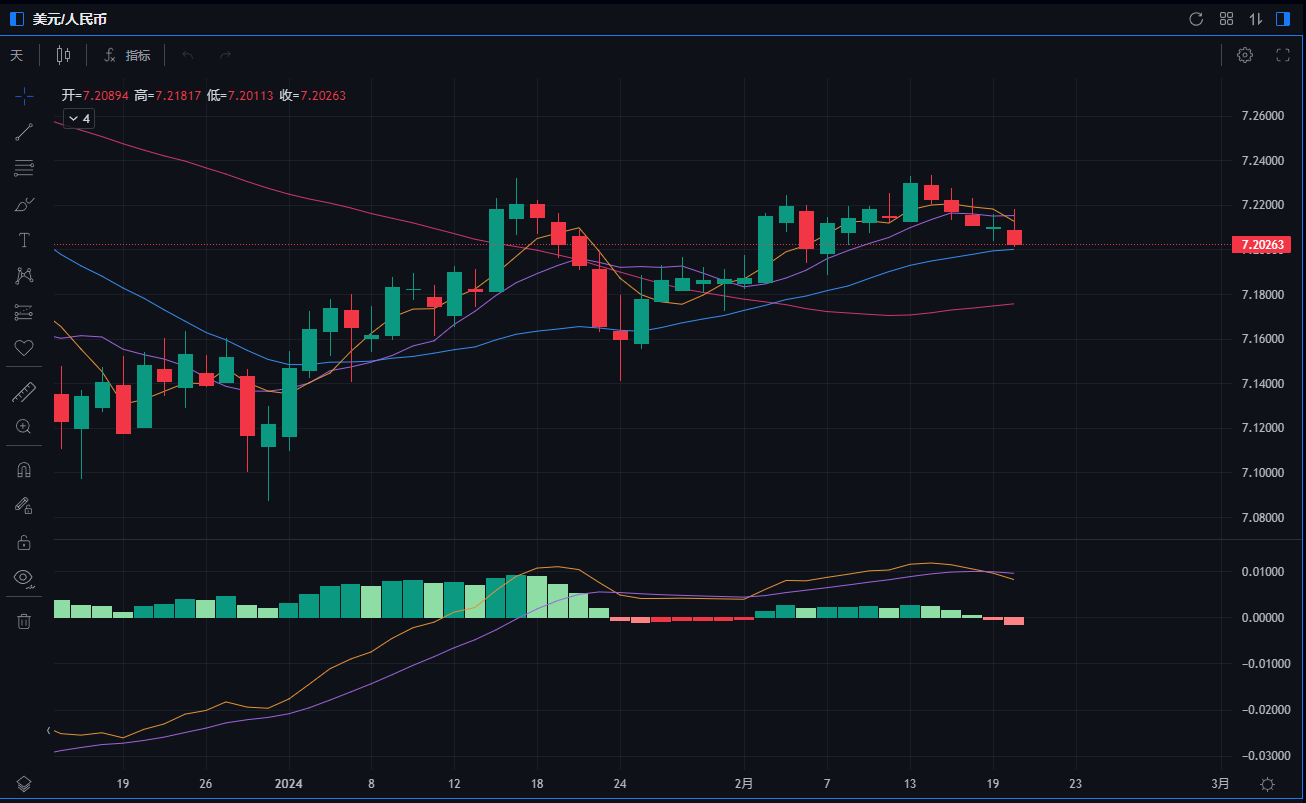This screenshot has width=1306, height=803.
Task: Select the brush drawing tool
Action: (24, 204)
